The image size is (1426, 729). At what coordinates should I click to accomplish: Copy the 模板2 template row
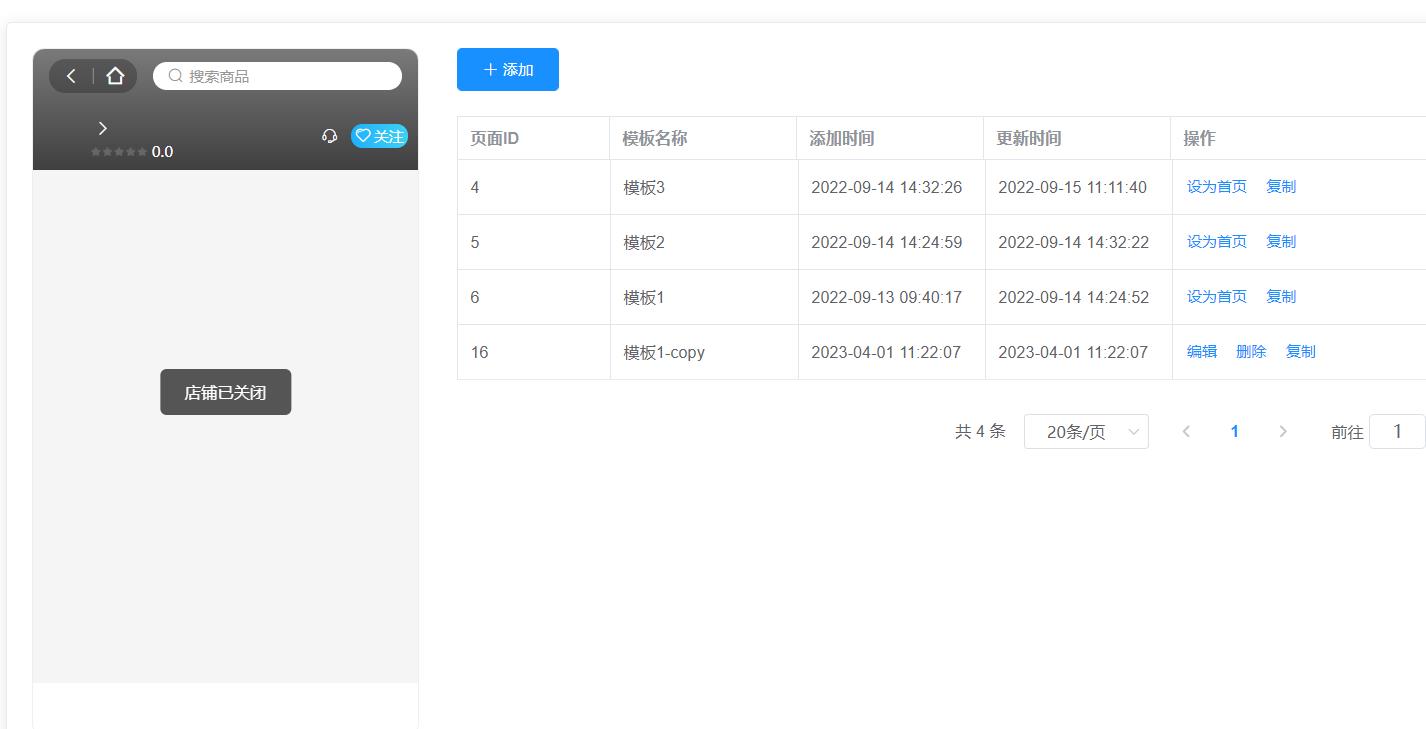point(1280,242)
